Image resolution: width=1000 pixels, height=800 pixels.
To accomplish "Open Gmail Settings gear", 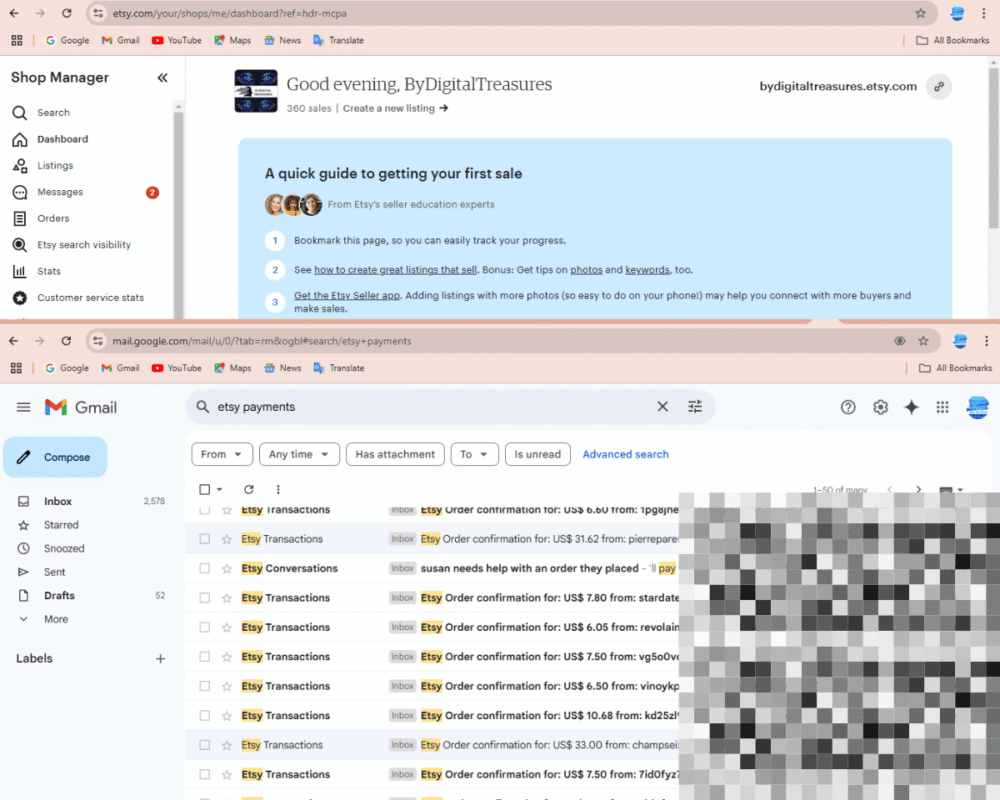I will point(881,407).
